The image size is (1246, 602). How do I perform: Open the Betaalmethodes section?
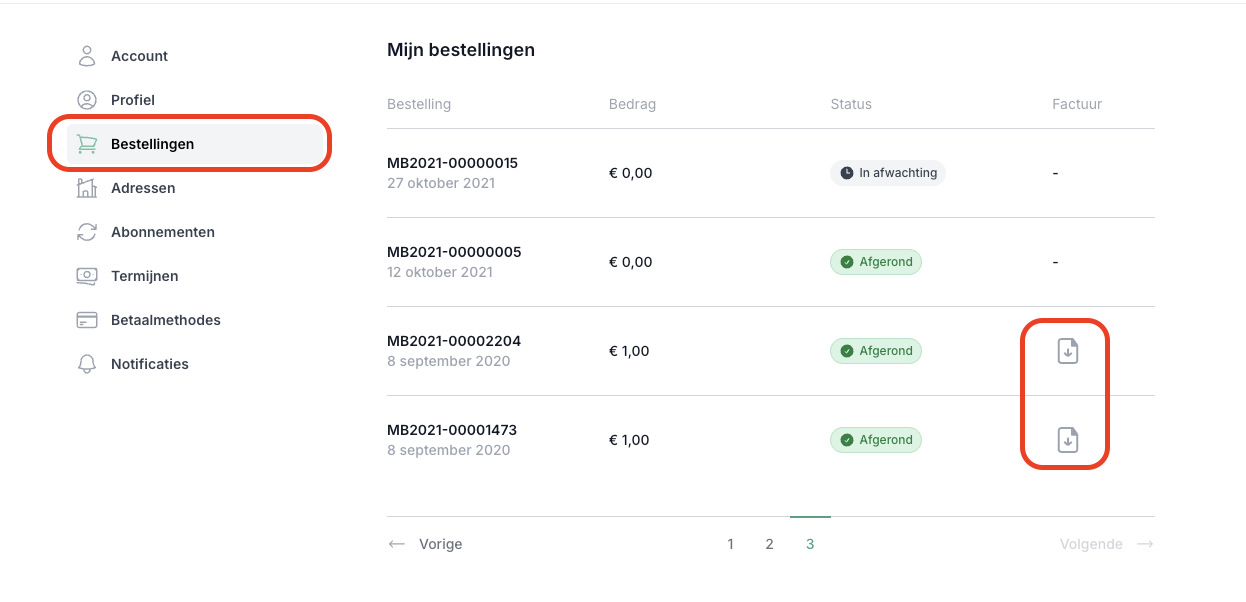click(165, 320)
